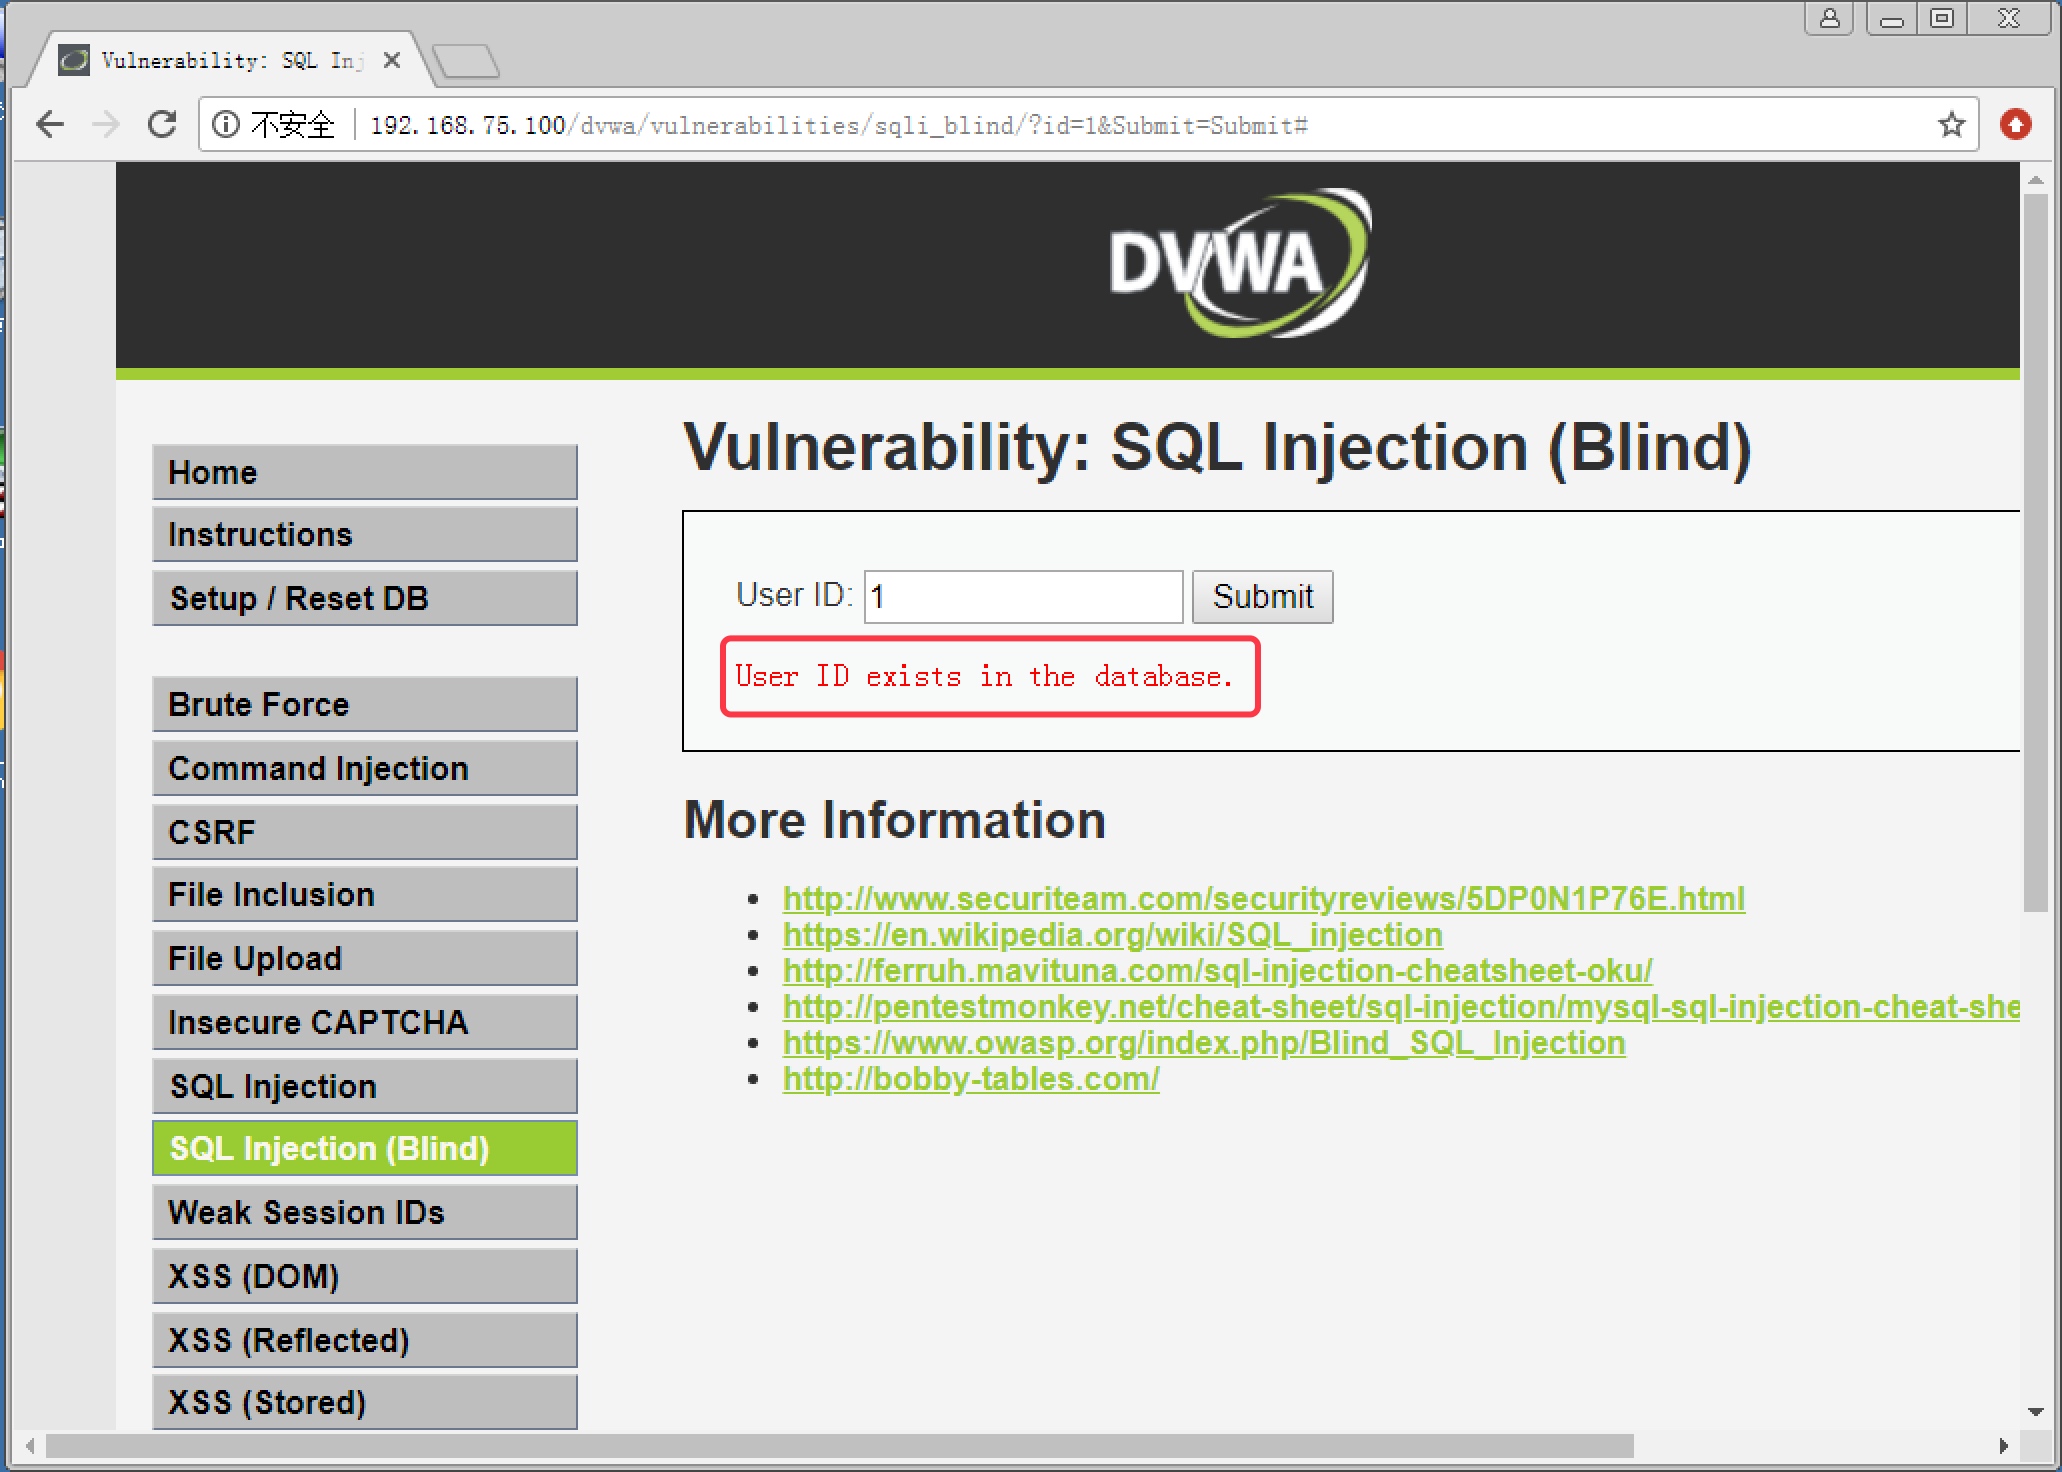Click the address bar URL

[x=838, y=126]
